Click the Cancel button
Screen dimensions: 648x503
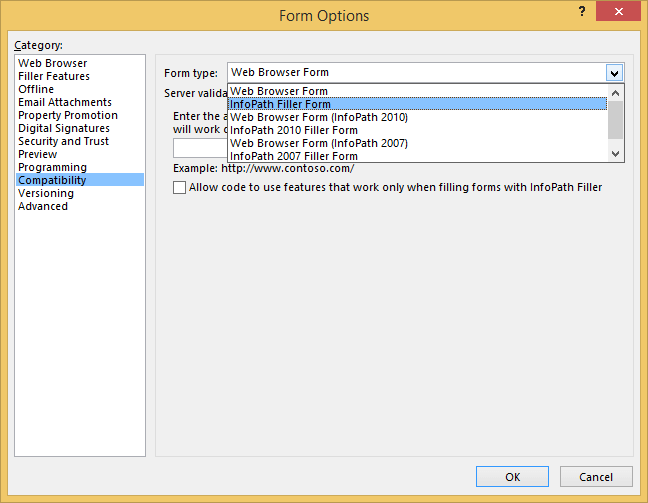596,477
